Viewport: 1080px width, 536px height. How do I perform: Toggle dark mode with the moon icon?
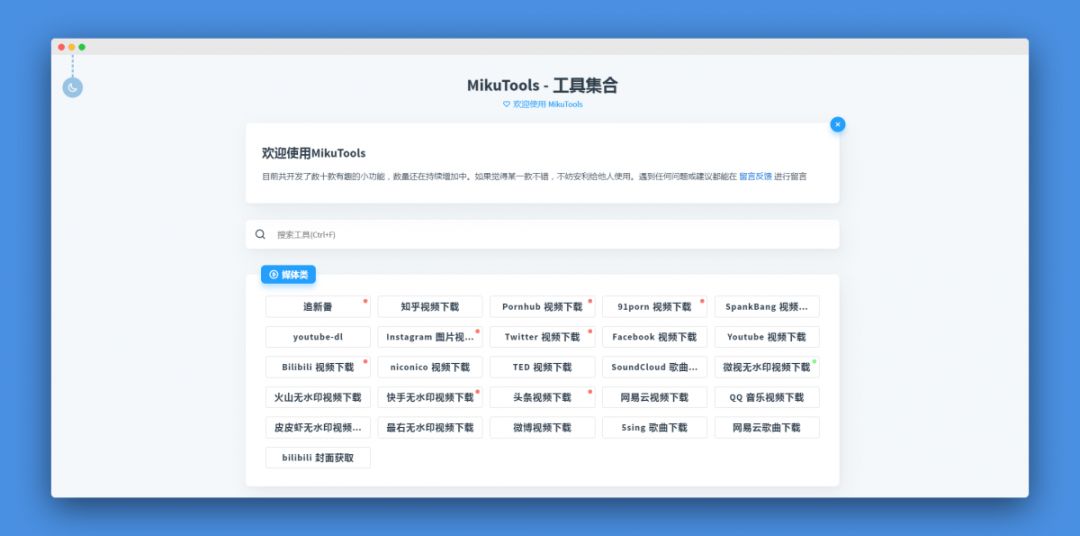72,87
